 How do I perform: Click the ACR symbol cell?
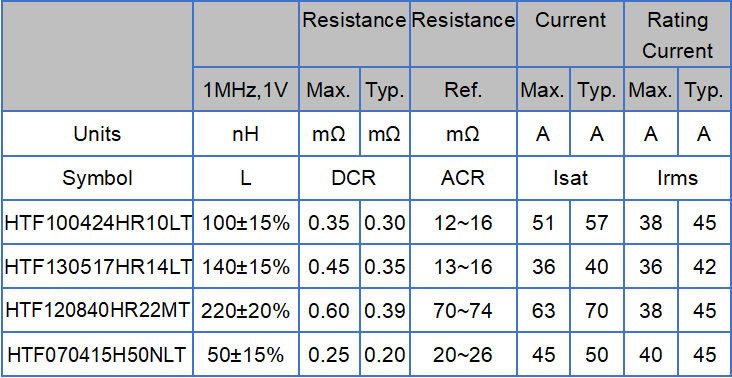pyautogui.click(x=463, y=178)
